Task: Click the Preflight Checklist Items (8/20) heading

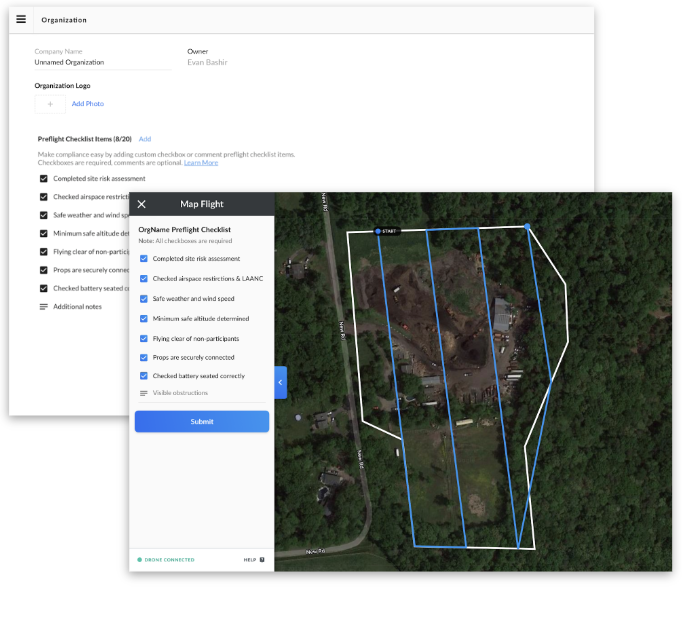Action: pyautogui.click(x=85, y=139)
